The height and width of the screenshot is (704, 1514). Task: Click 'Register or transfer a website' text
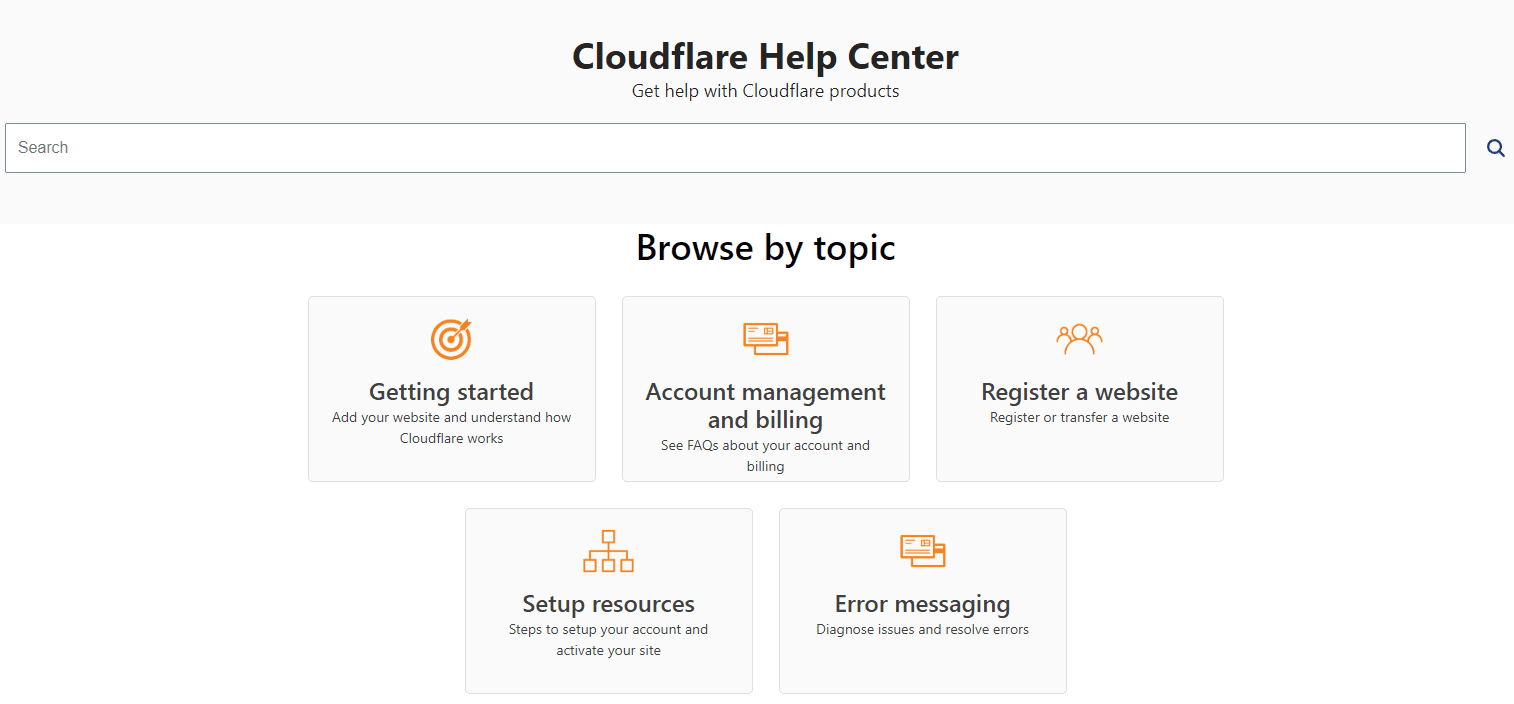pos(1079,418)
